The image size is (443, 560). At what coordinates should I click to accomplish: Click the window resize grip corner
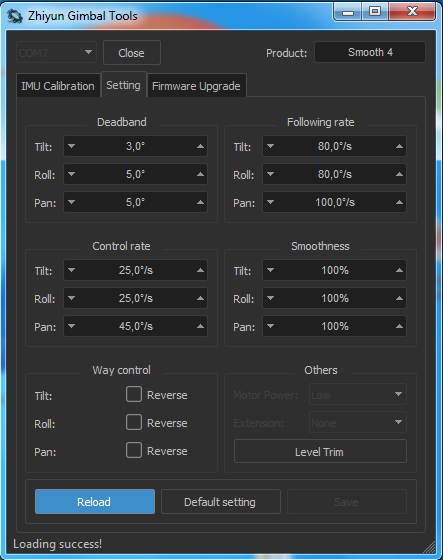click(430, 547)
